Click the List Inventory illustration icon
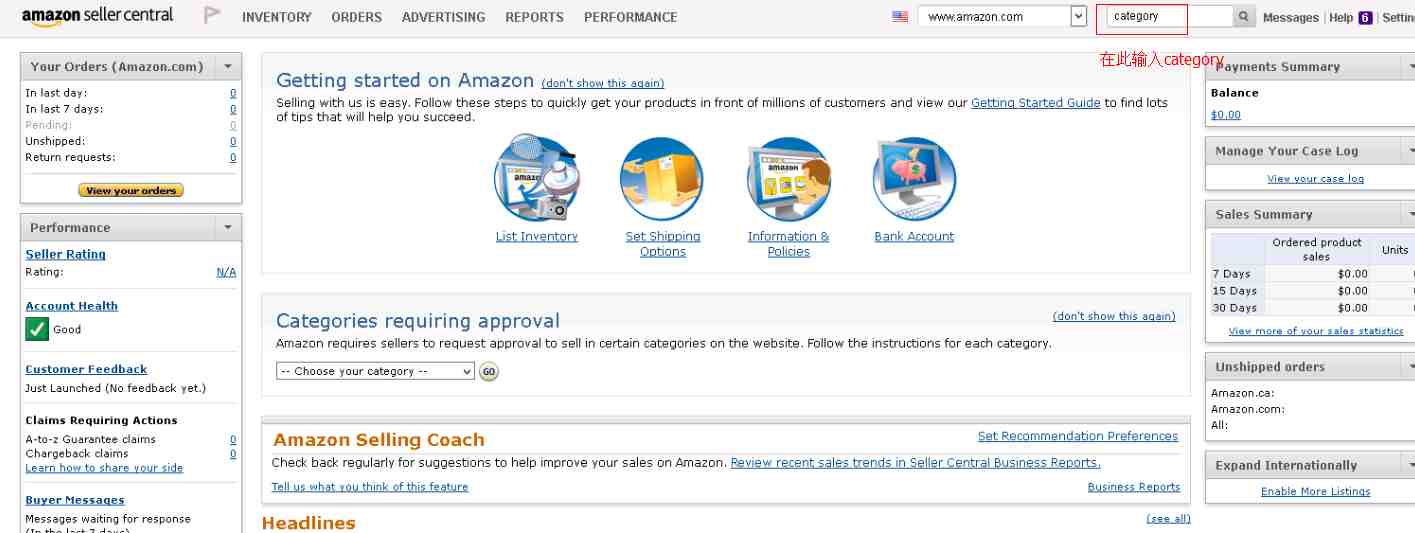This screenshot has width=1415, height=533. pos(537,179)
